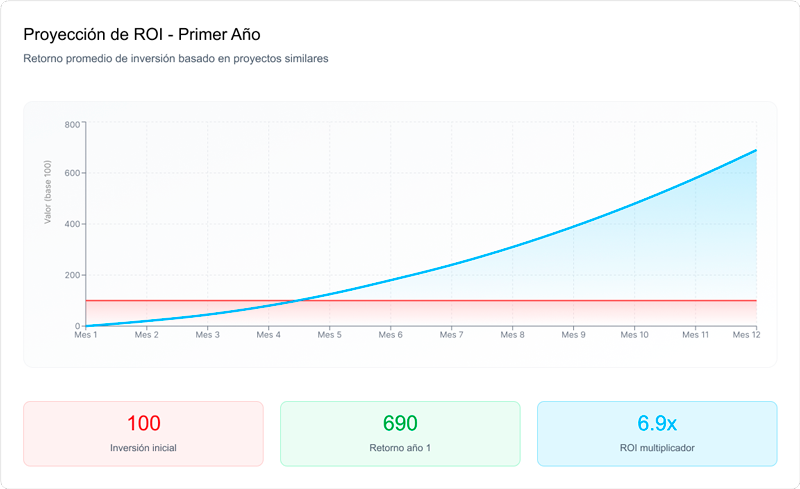Click the 'Mes 12' x-axis label
800x489 pixels.
click(745, 335)
